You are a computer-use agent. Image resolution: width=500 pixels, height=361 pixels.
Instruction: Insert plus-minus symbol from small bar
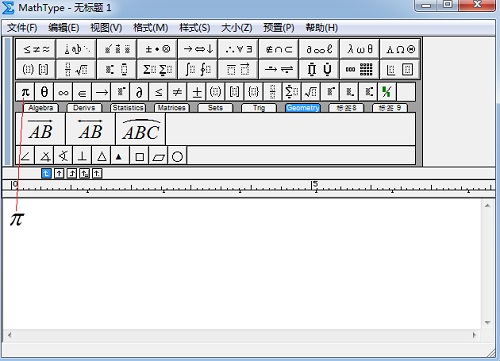coord(197,92)
